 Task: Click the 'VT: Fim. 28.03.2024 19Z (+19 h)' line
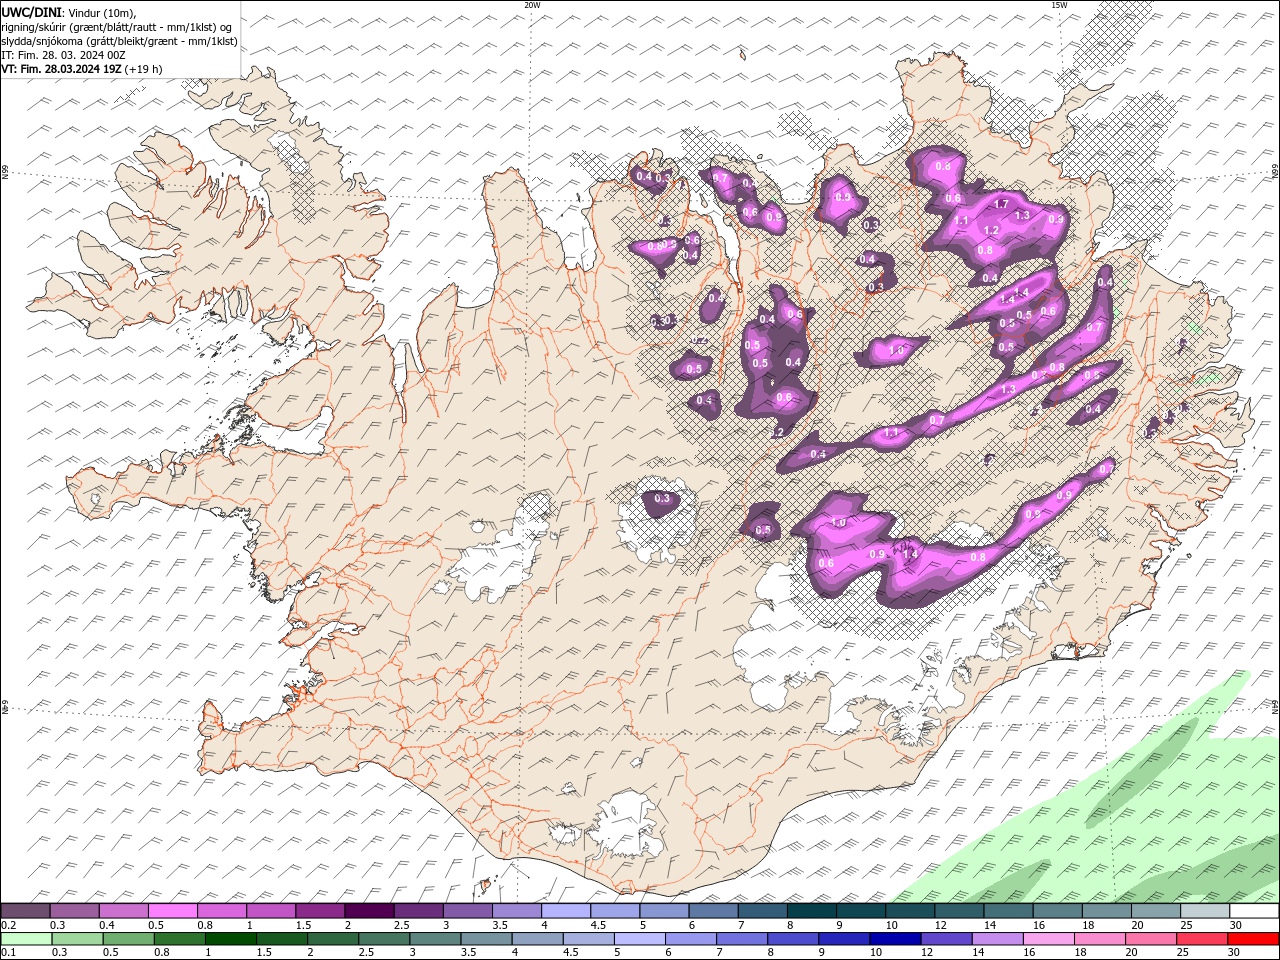pos(82,69)
